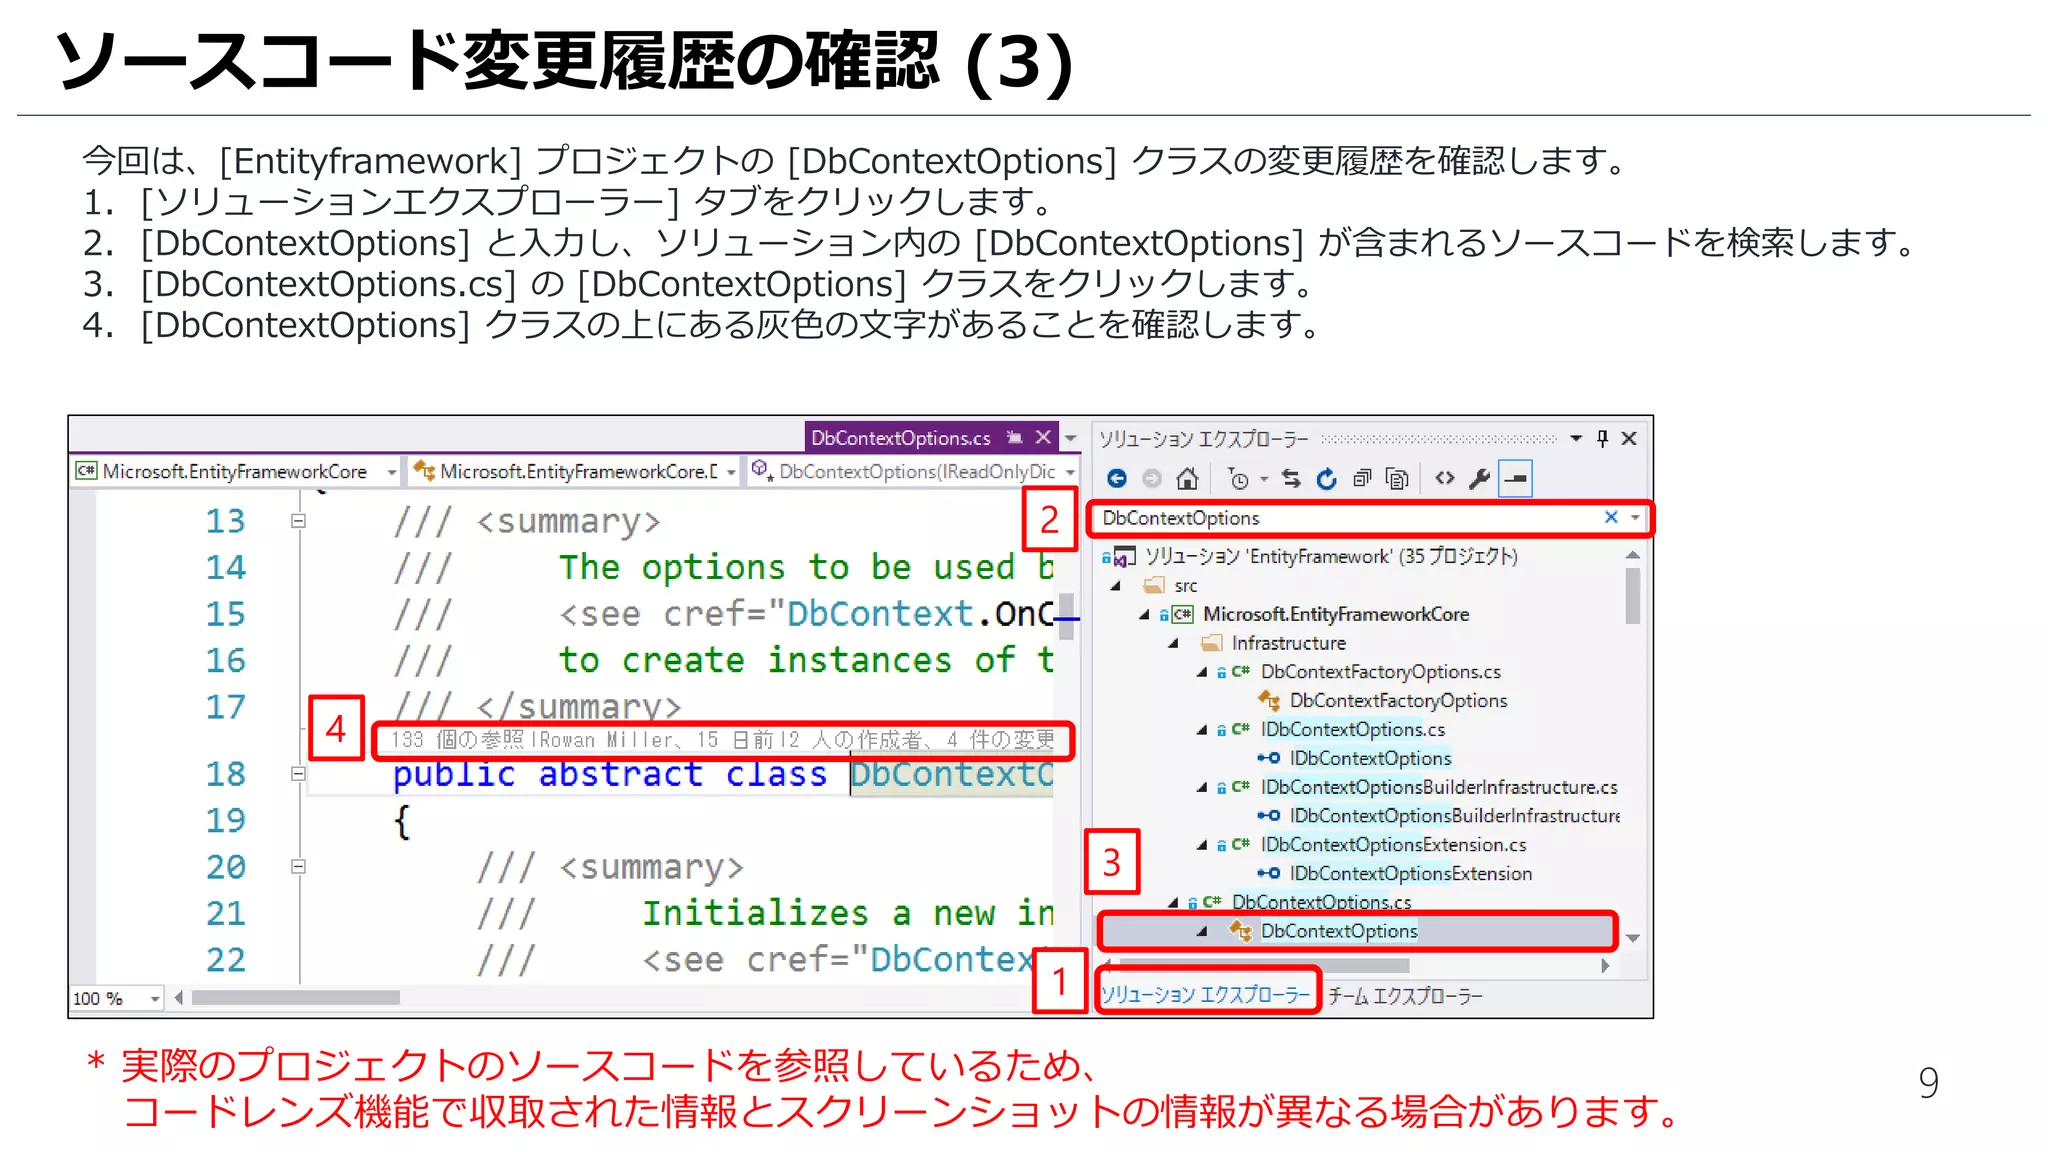Click the Show All Files icon
The width and height of the screenshot is (2048, 1152).
[x=1397, y=479]
